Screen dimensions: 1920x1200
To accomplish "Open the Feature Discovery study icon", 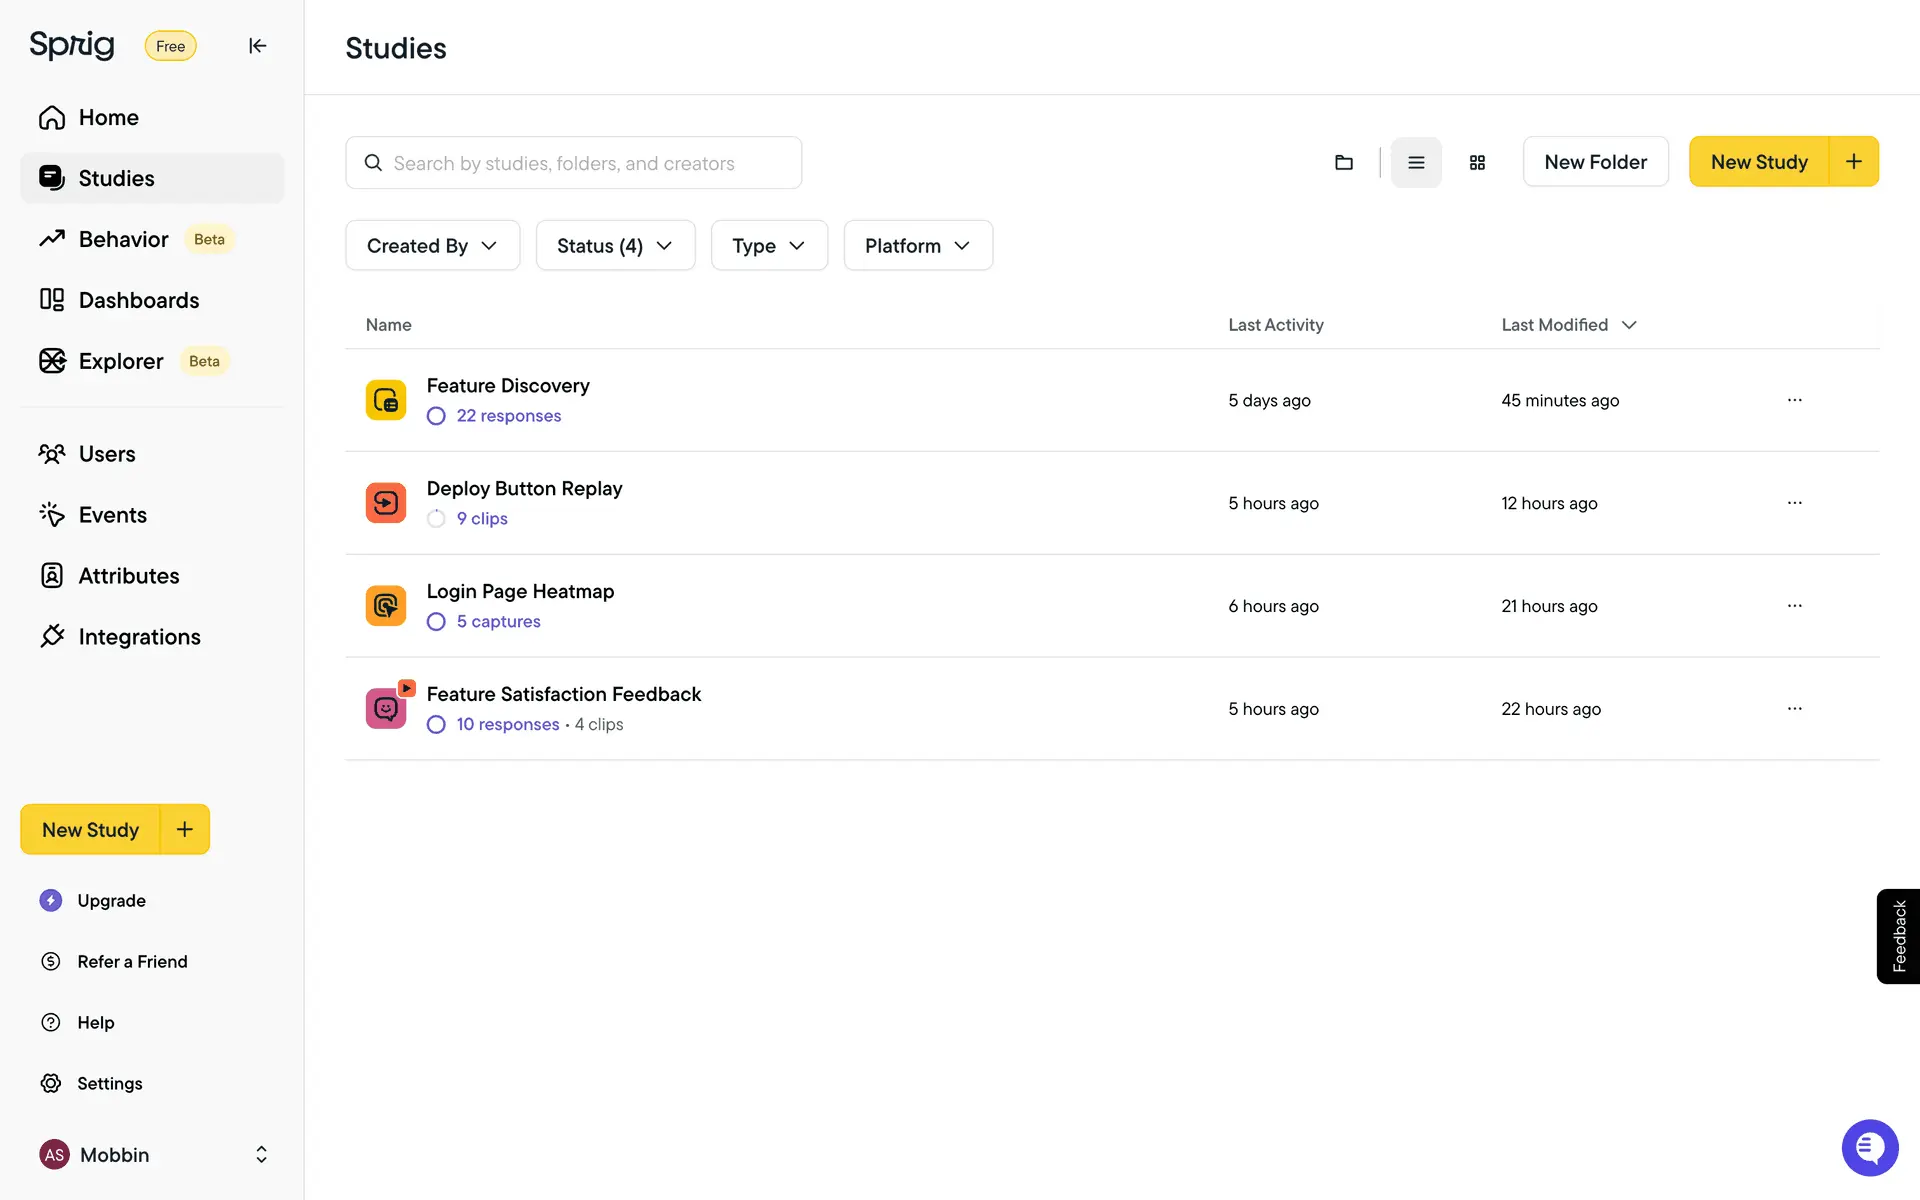I will pyautogui.click(x=386, y=400).
